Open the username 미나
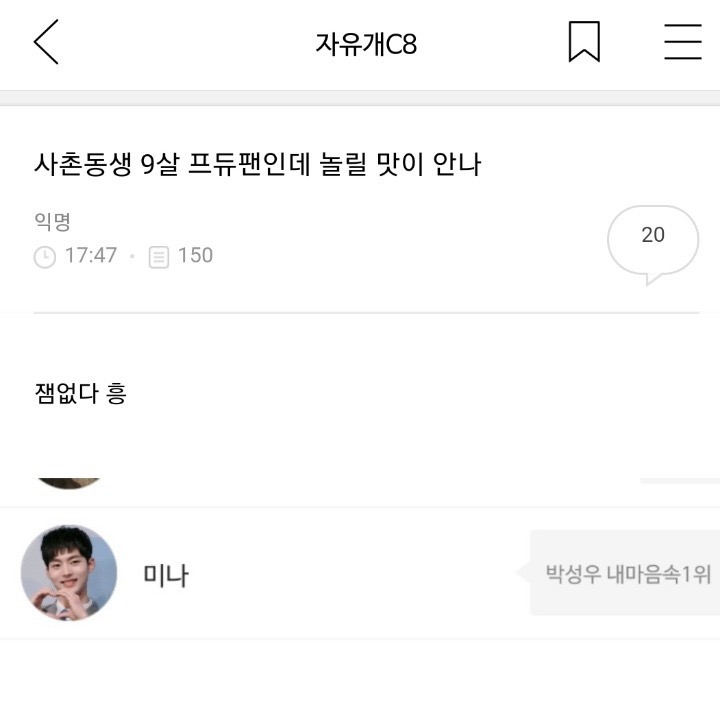This screenshot has width=720, height=720. point(166,575)
